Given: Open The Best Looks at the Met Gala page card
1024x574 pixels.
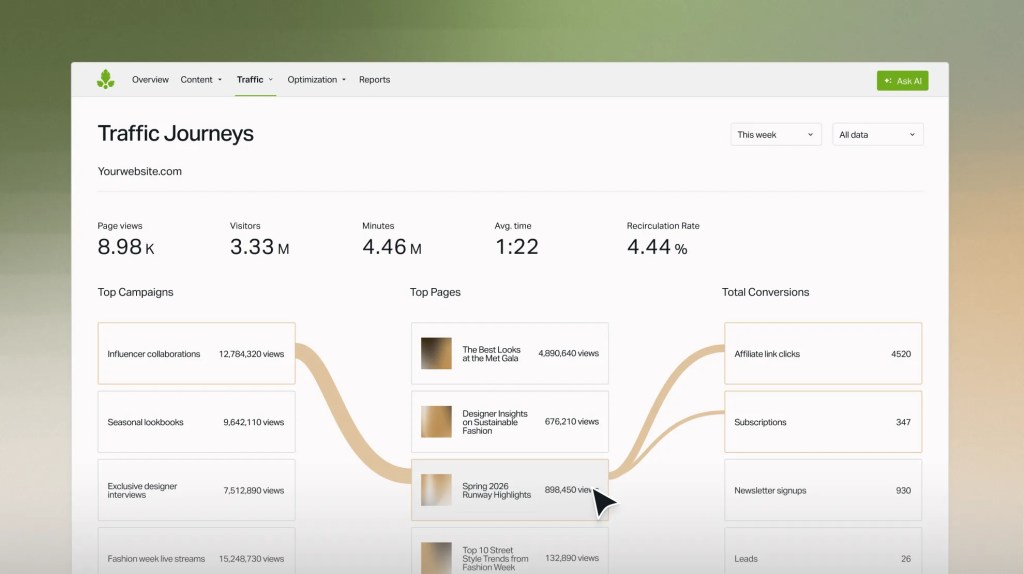Looking at the screenshot, I should [x=510, y=353].
